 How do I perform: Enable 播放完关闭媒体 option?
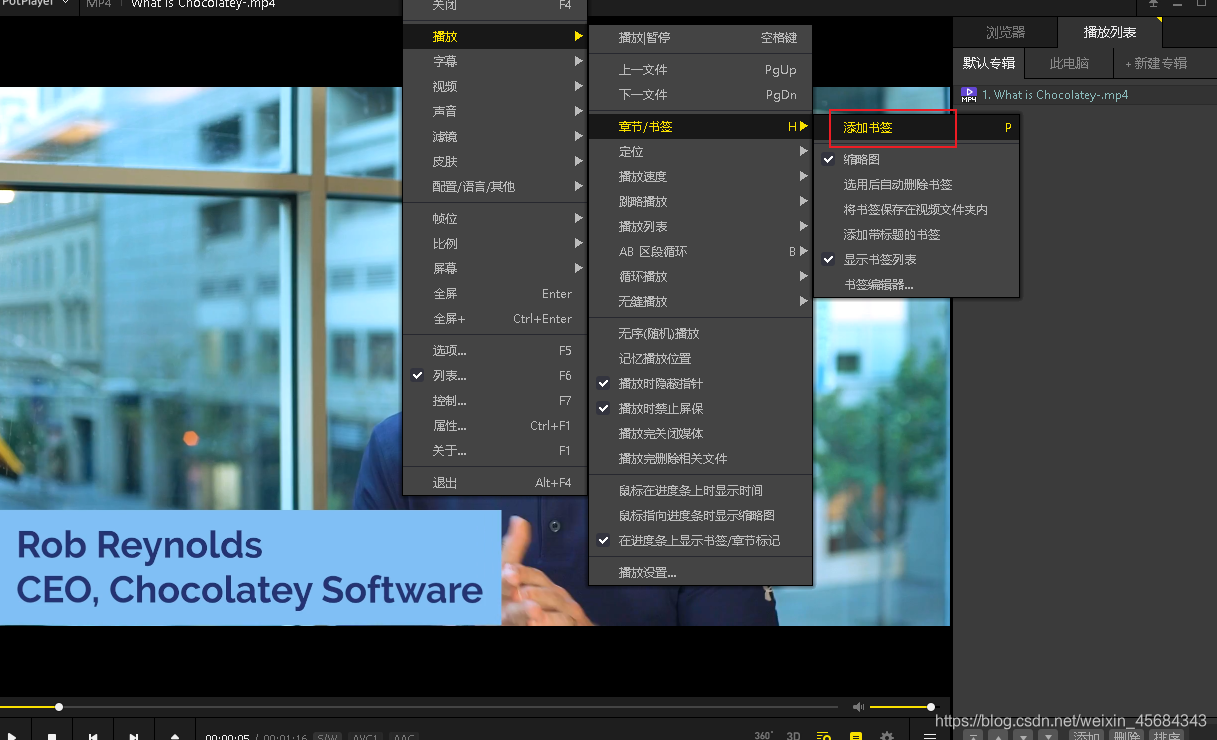[700, 434]
